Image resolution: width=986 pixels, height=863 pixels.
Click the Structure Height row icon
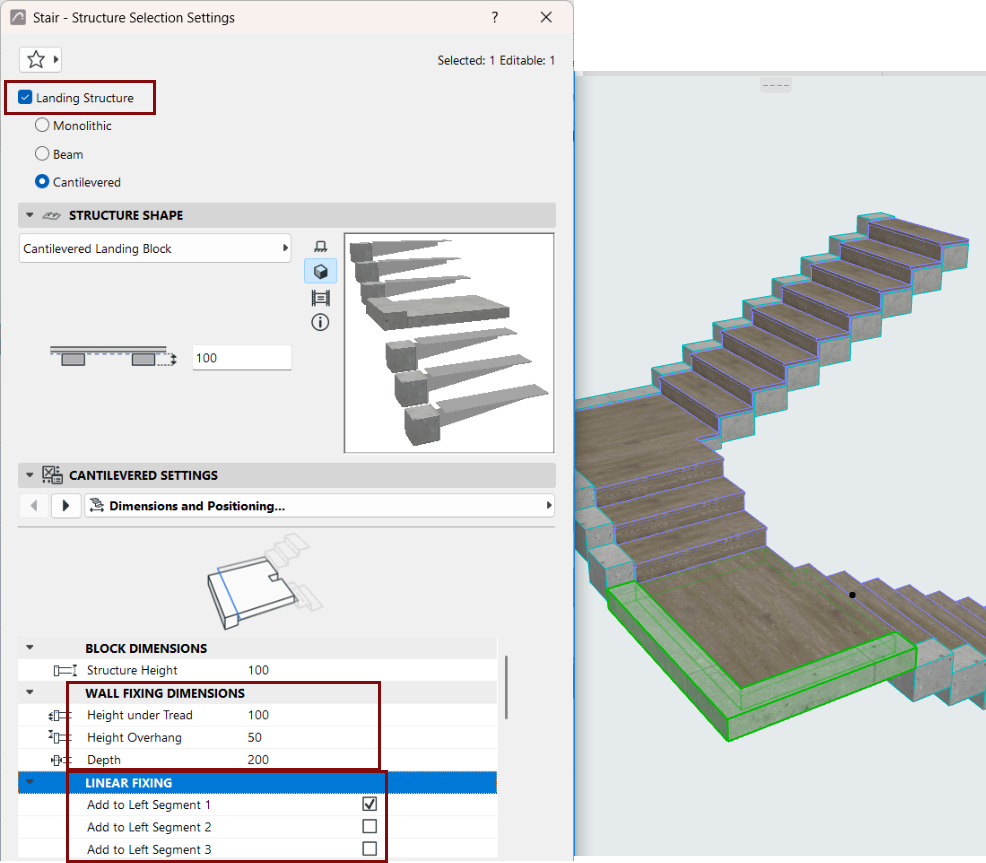tap(65, 671)
